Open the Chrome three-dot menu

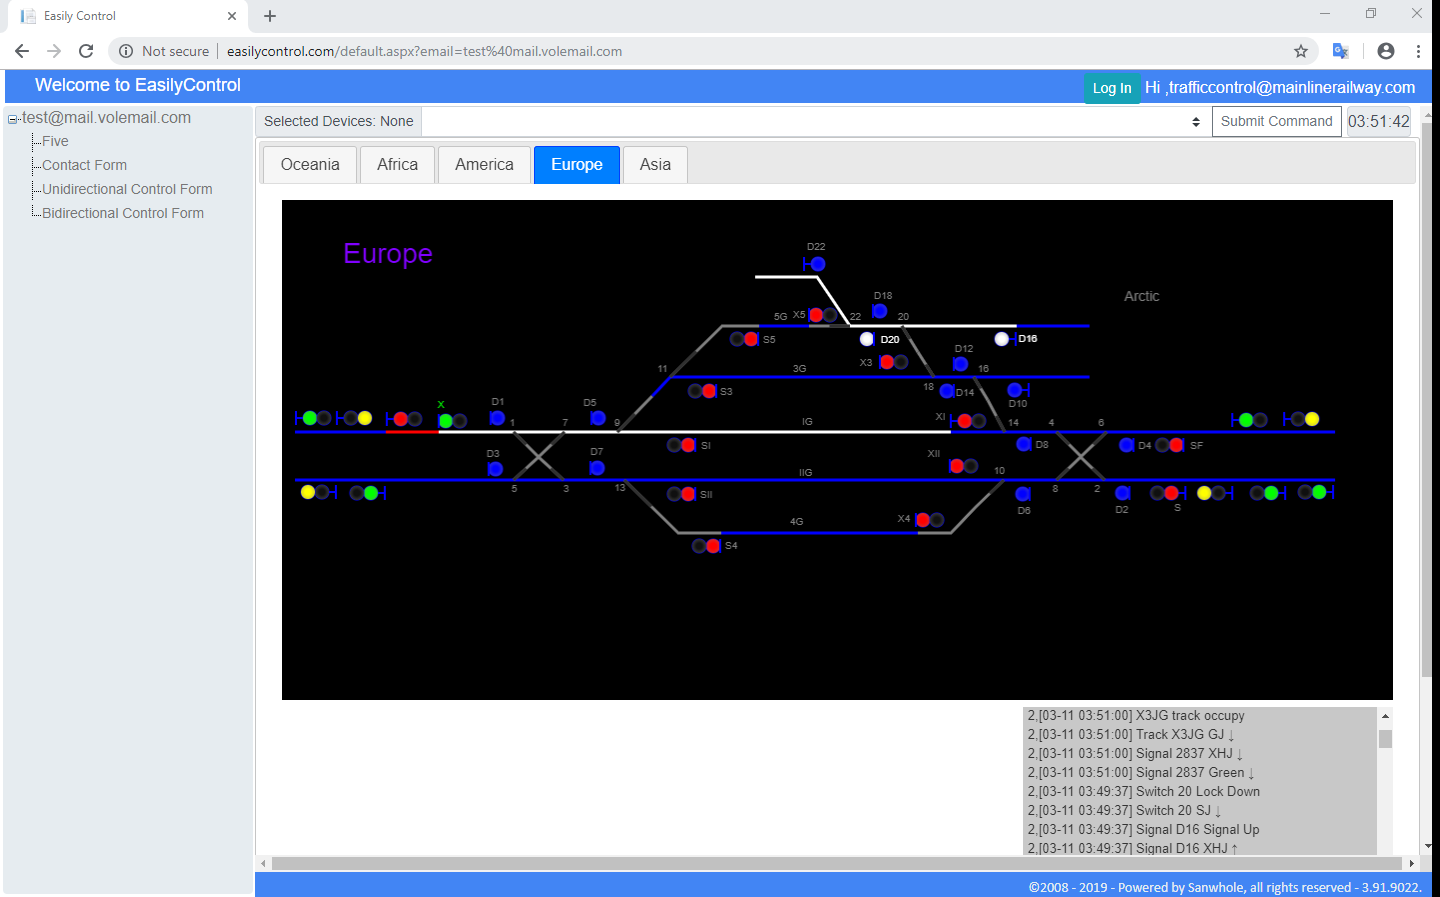point(1418,51)
